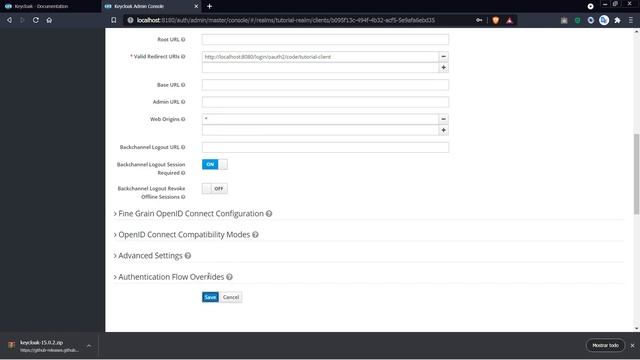The width and height of the screenshot is (640, 360).
Task: Save the client settings
Action: coord(210,297)
